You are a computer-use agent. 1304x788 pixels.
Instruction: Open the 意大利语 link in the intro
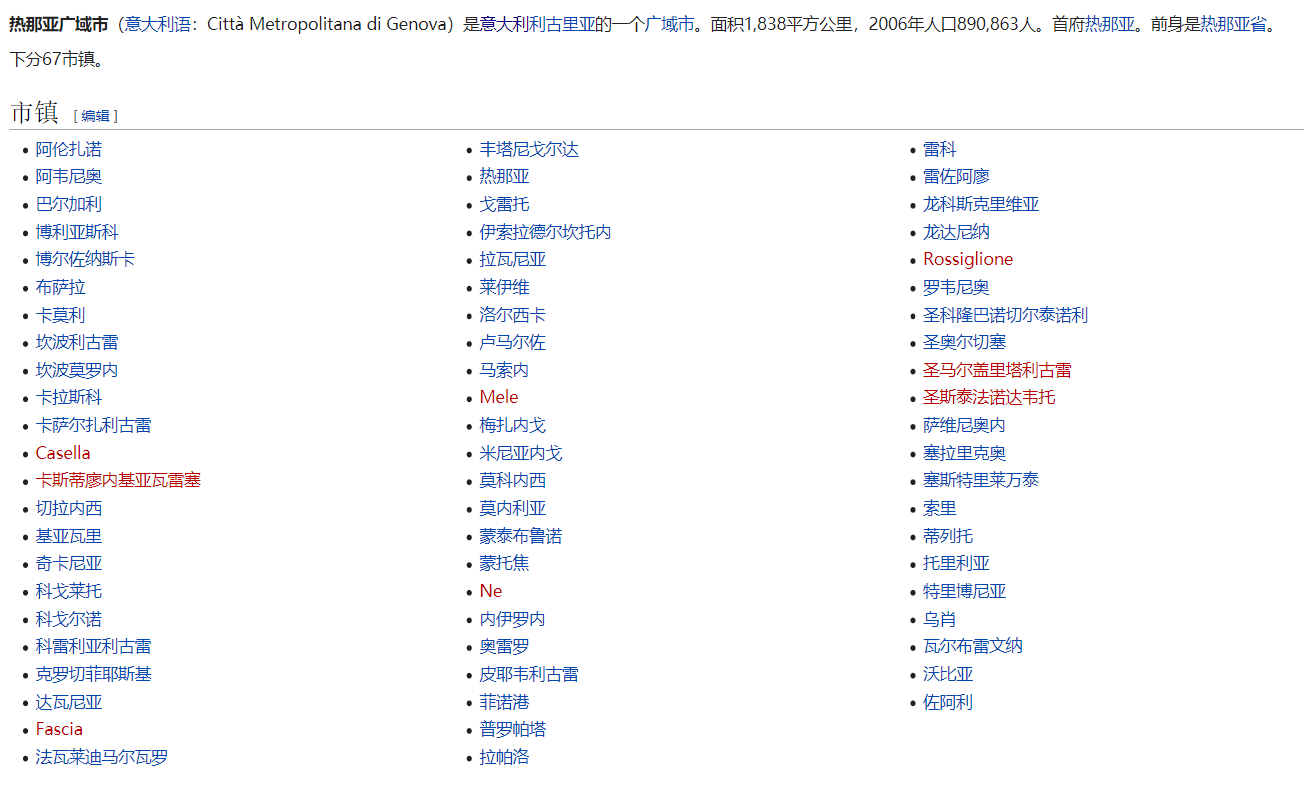click(x=157, y=24)
